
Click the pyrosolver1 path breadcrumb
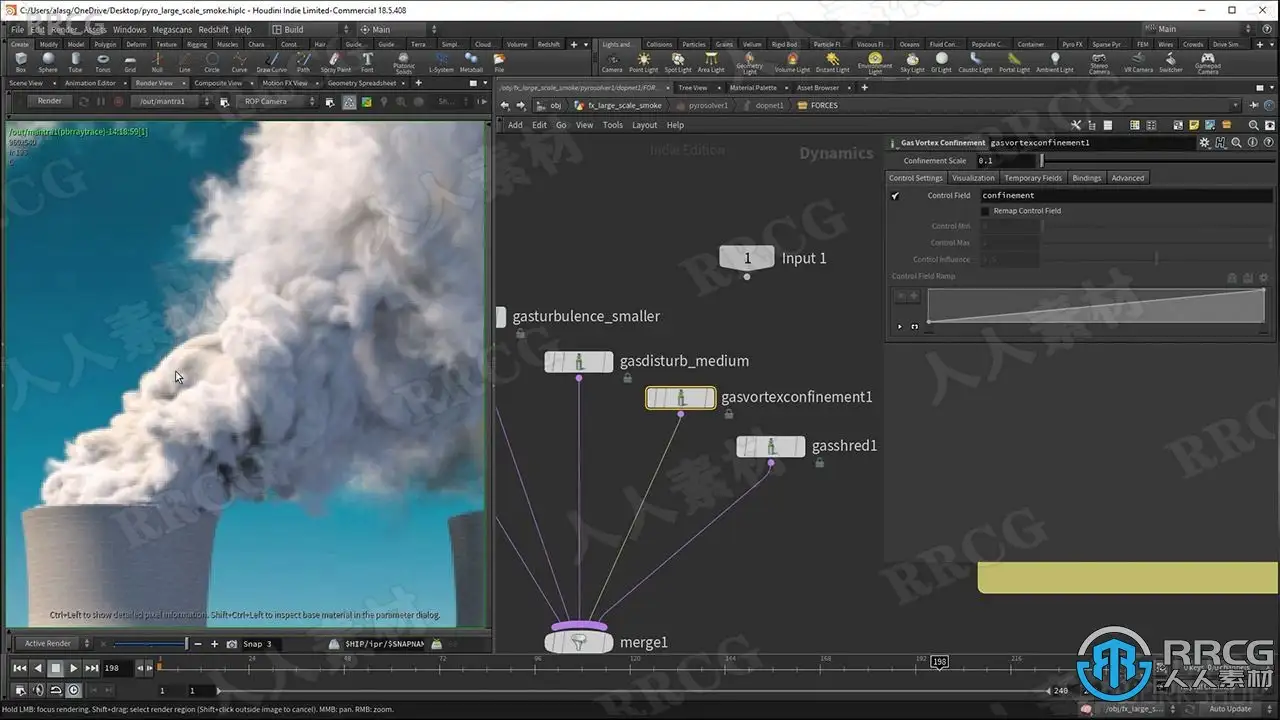point(708,105)
